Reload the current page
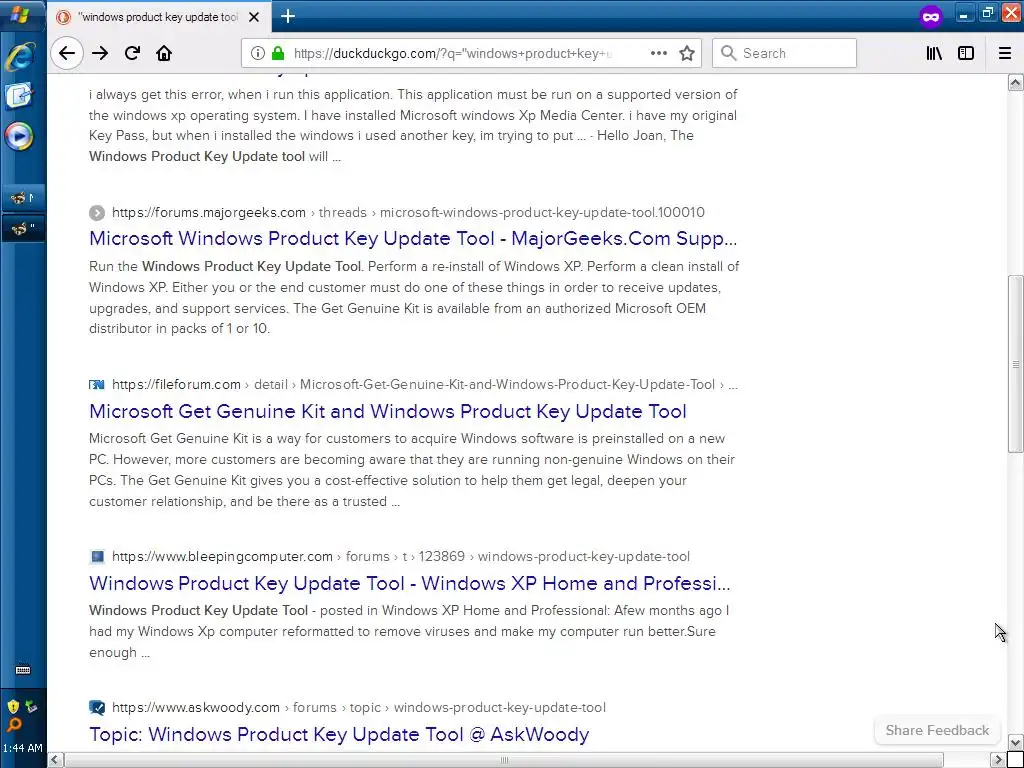Viewport: 1024px width, 768px height. coord(133,53)
